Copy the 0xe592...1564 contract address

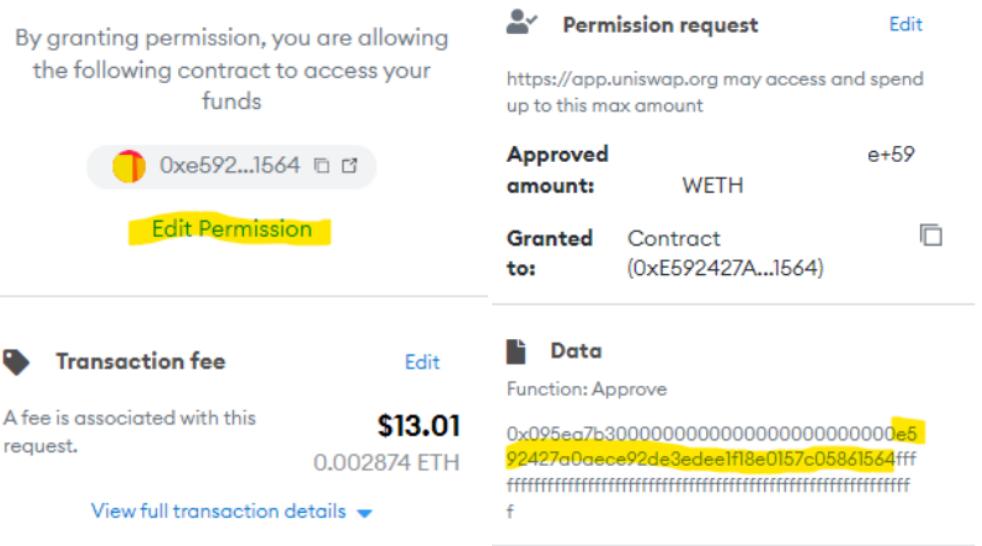(x=323, y=166)
